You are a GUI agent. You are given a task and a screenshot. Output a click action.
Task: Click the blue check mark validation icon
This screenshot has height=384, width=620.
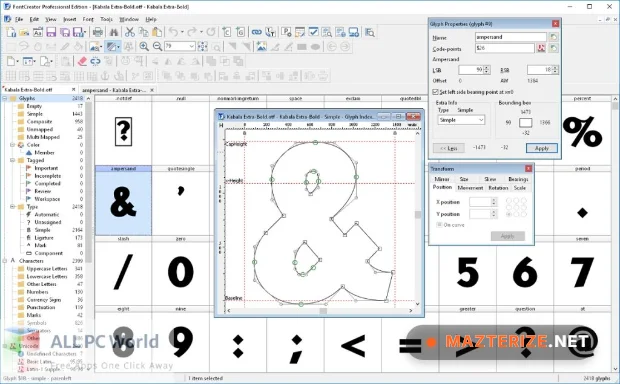[314, 32]
